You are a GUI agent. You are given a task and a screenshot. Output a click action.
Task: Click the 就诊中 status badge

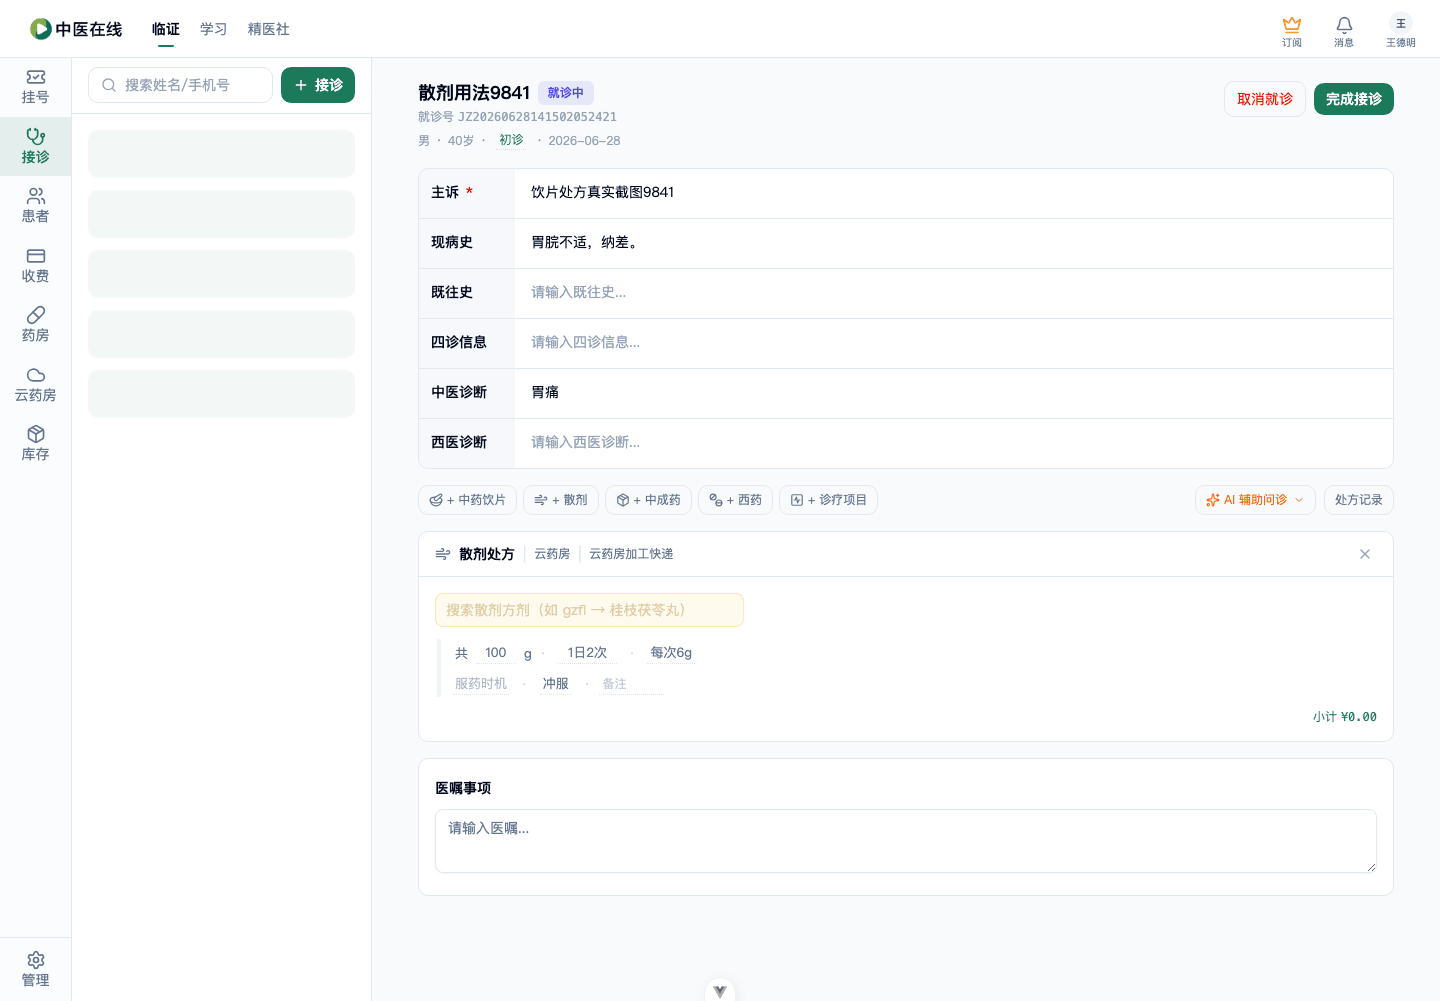click(x=566, y=93)
